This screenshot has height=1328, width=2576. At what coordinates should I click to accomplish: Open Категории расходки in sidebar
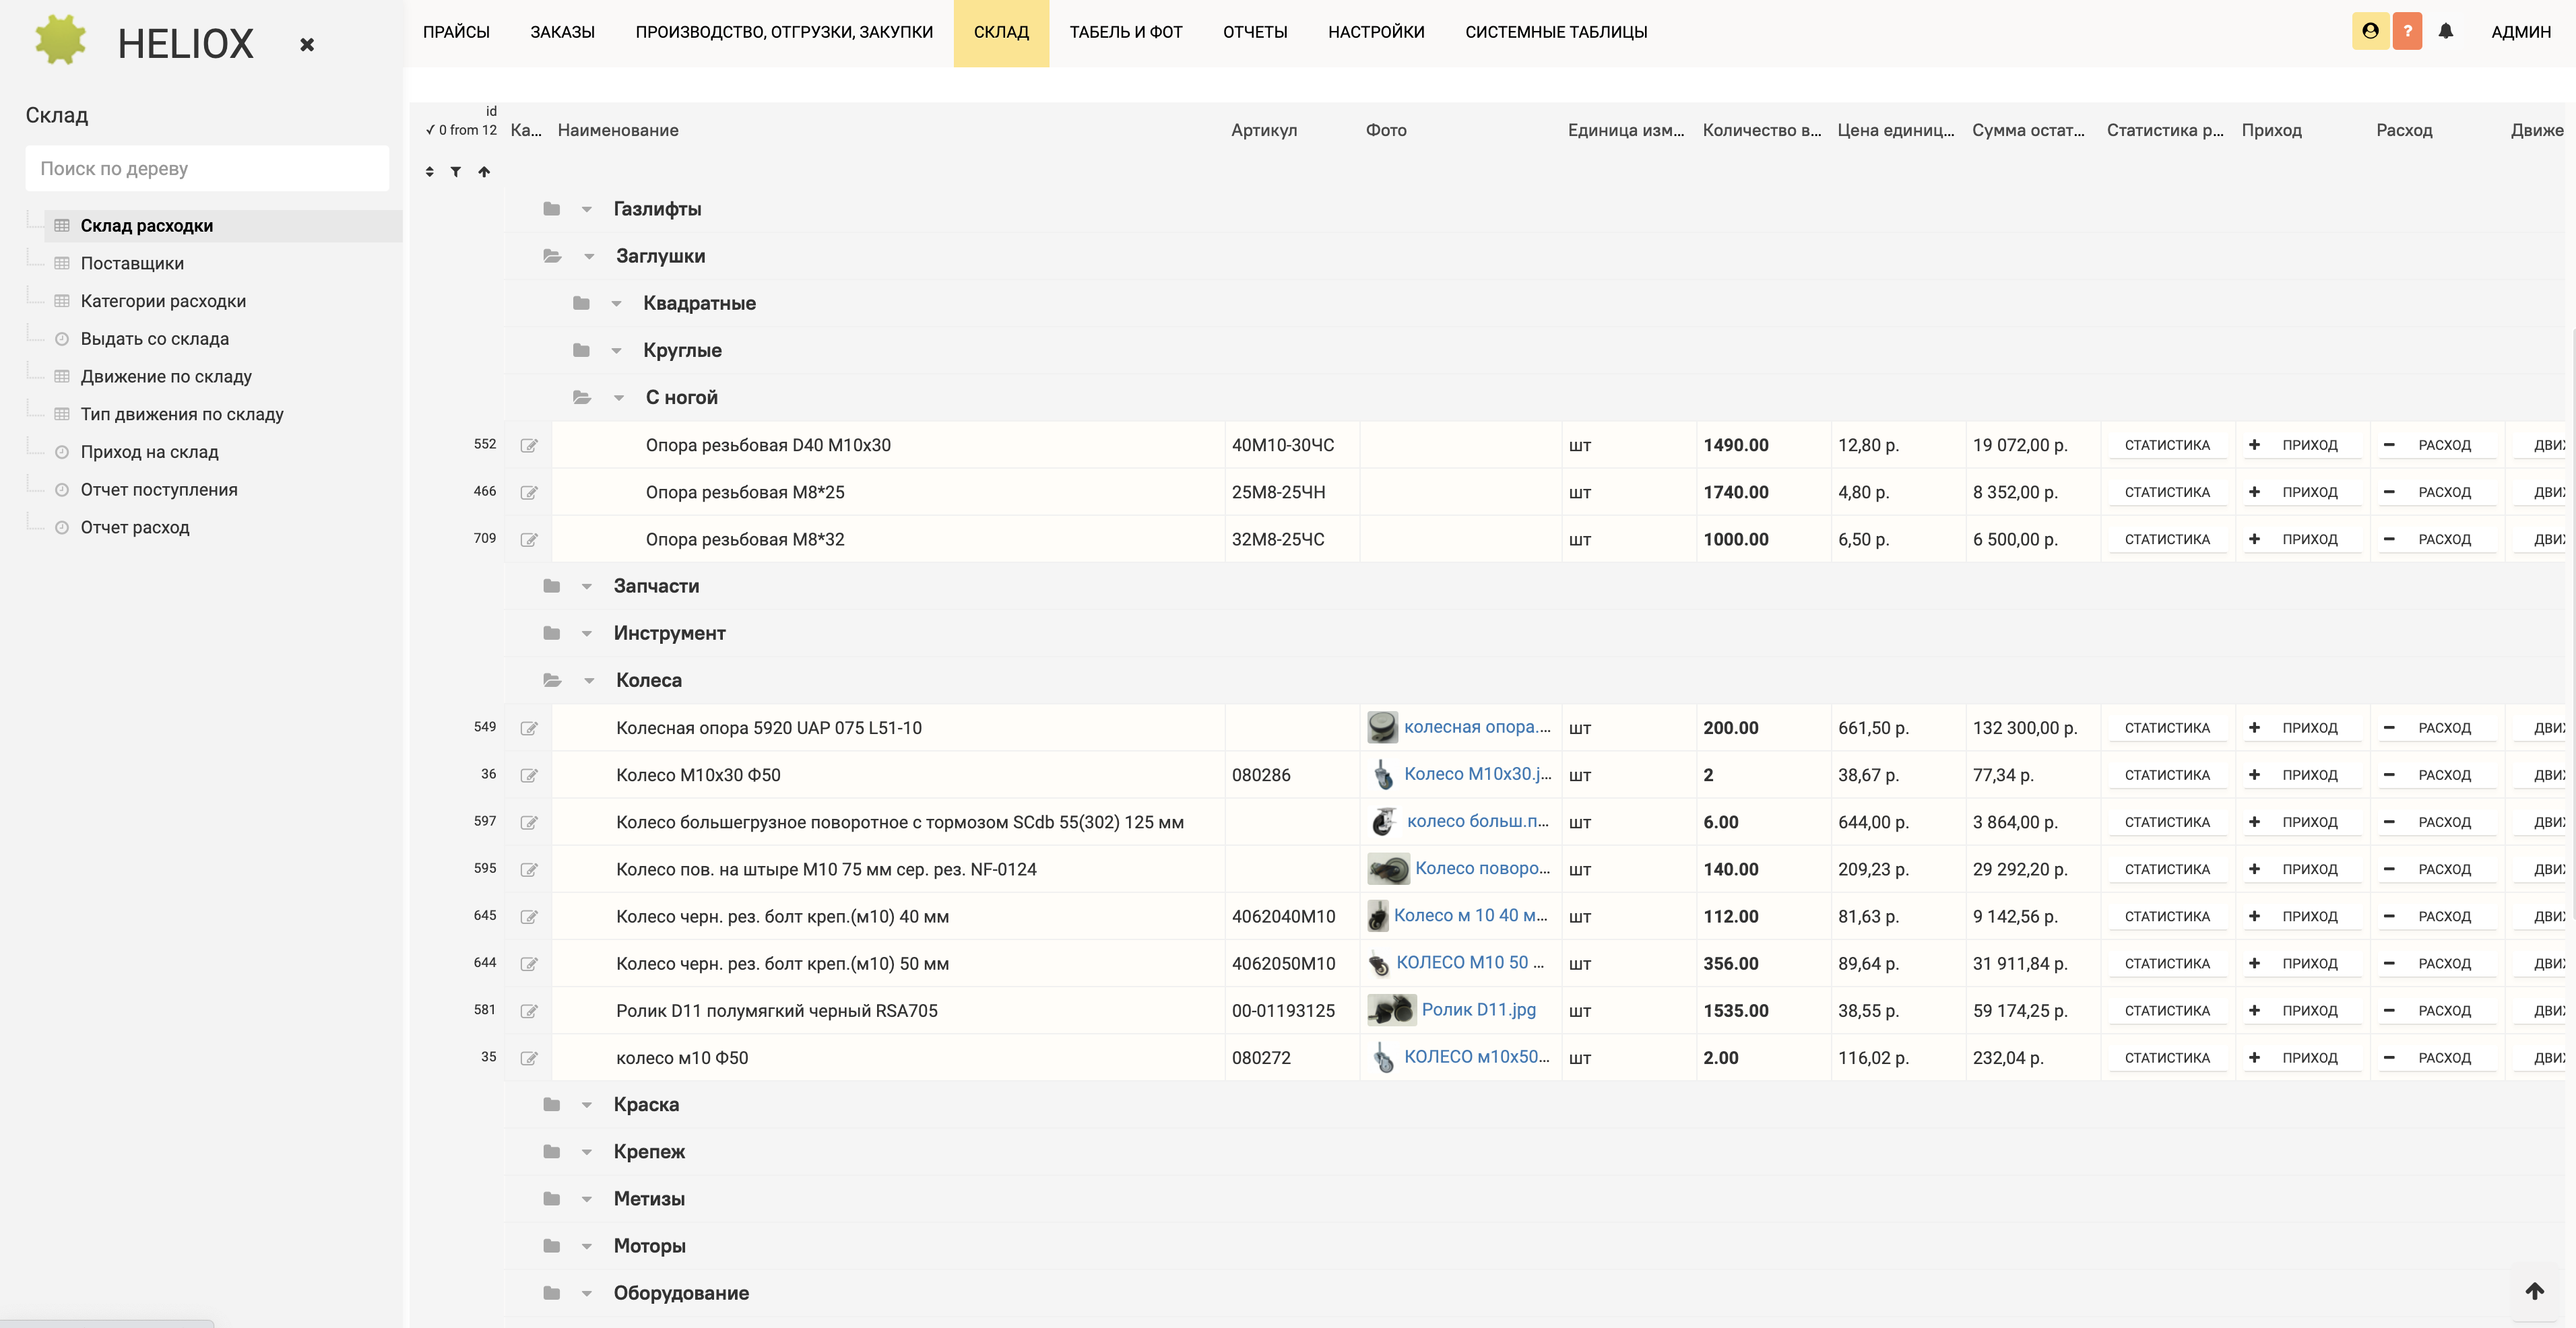[163, 301]
